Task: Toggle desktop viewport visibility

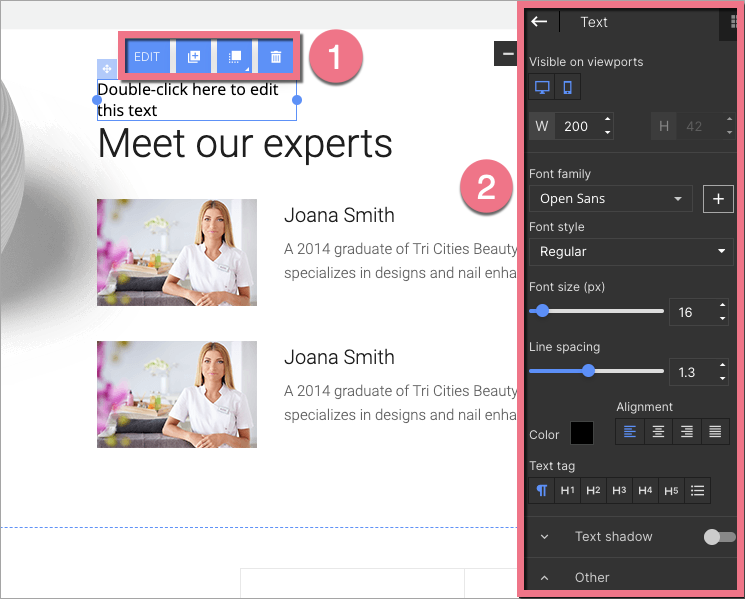Action: [542, 87]
